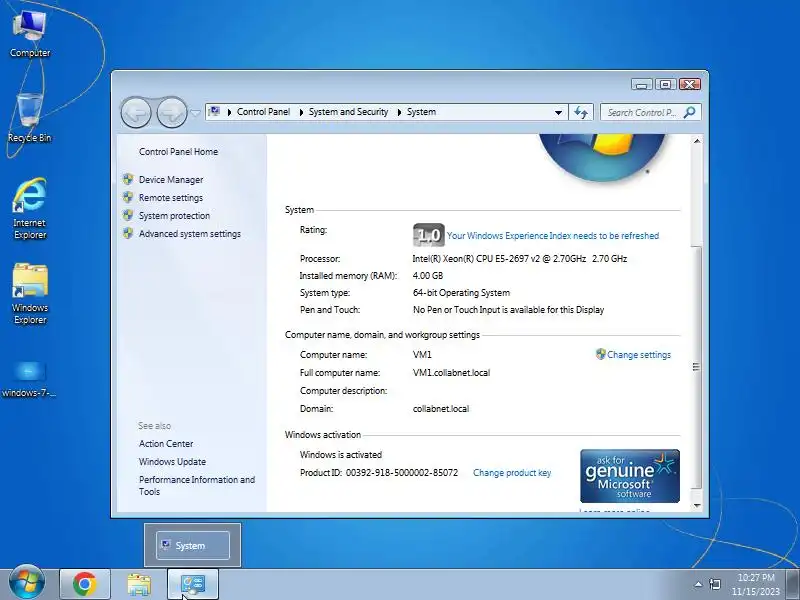Launch Google Chrome from the taskbar
800x600 pixels.
tap(85, 584)
